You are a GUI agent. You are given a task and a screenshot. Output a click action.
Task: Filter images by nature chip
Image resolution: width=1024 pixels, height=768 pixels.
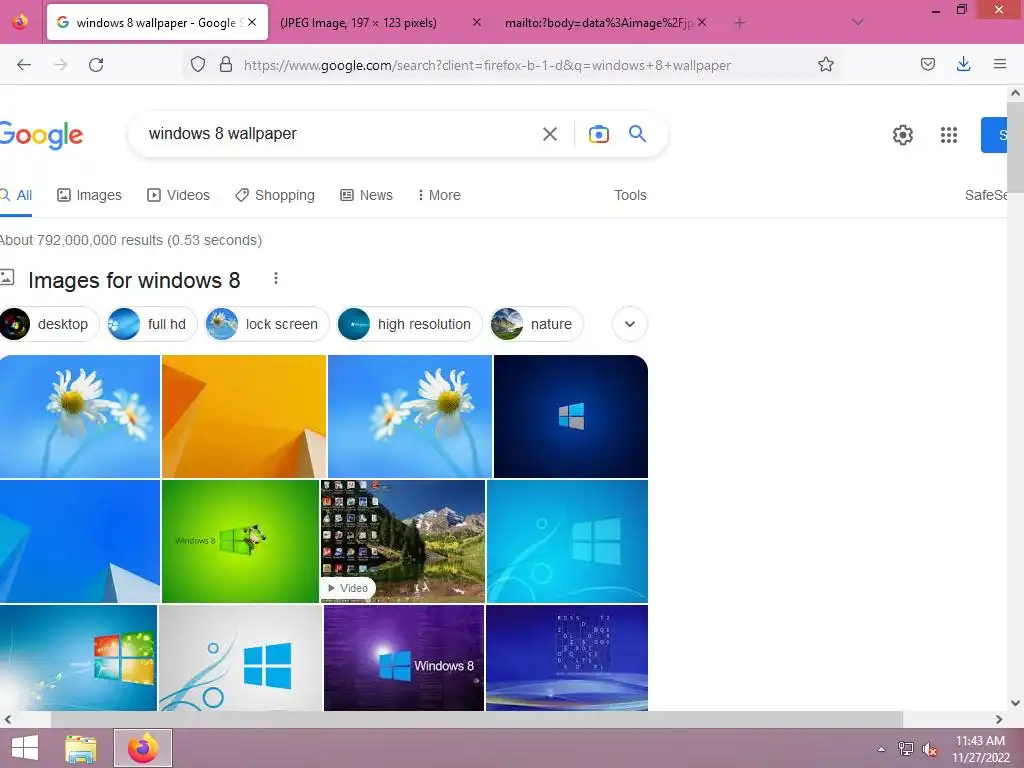(536, 324)
